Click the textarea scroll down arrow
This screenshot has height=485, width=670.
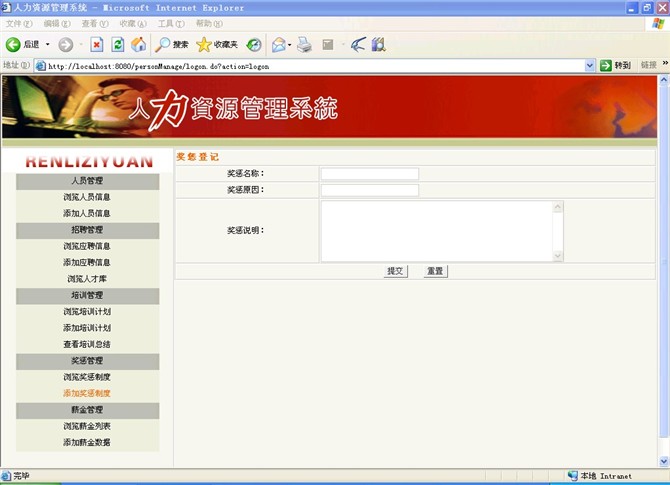click(x=558, y=256)
